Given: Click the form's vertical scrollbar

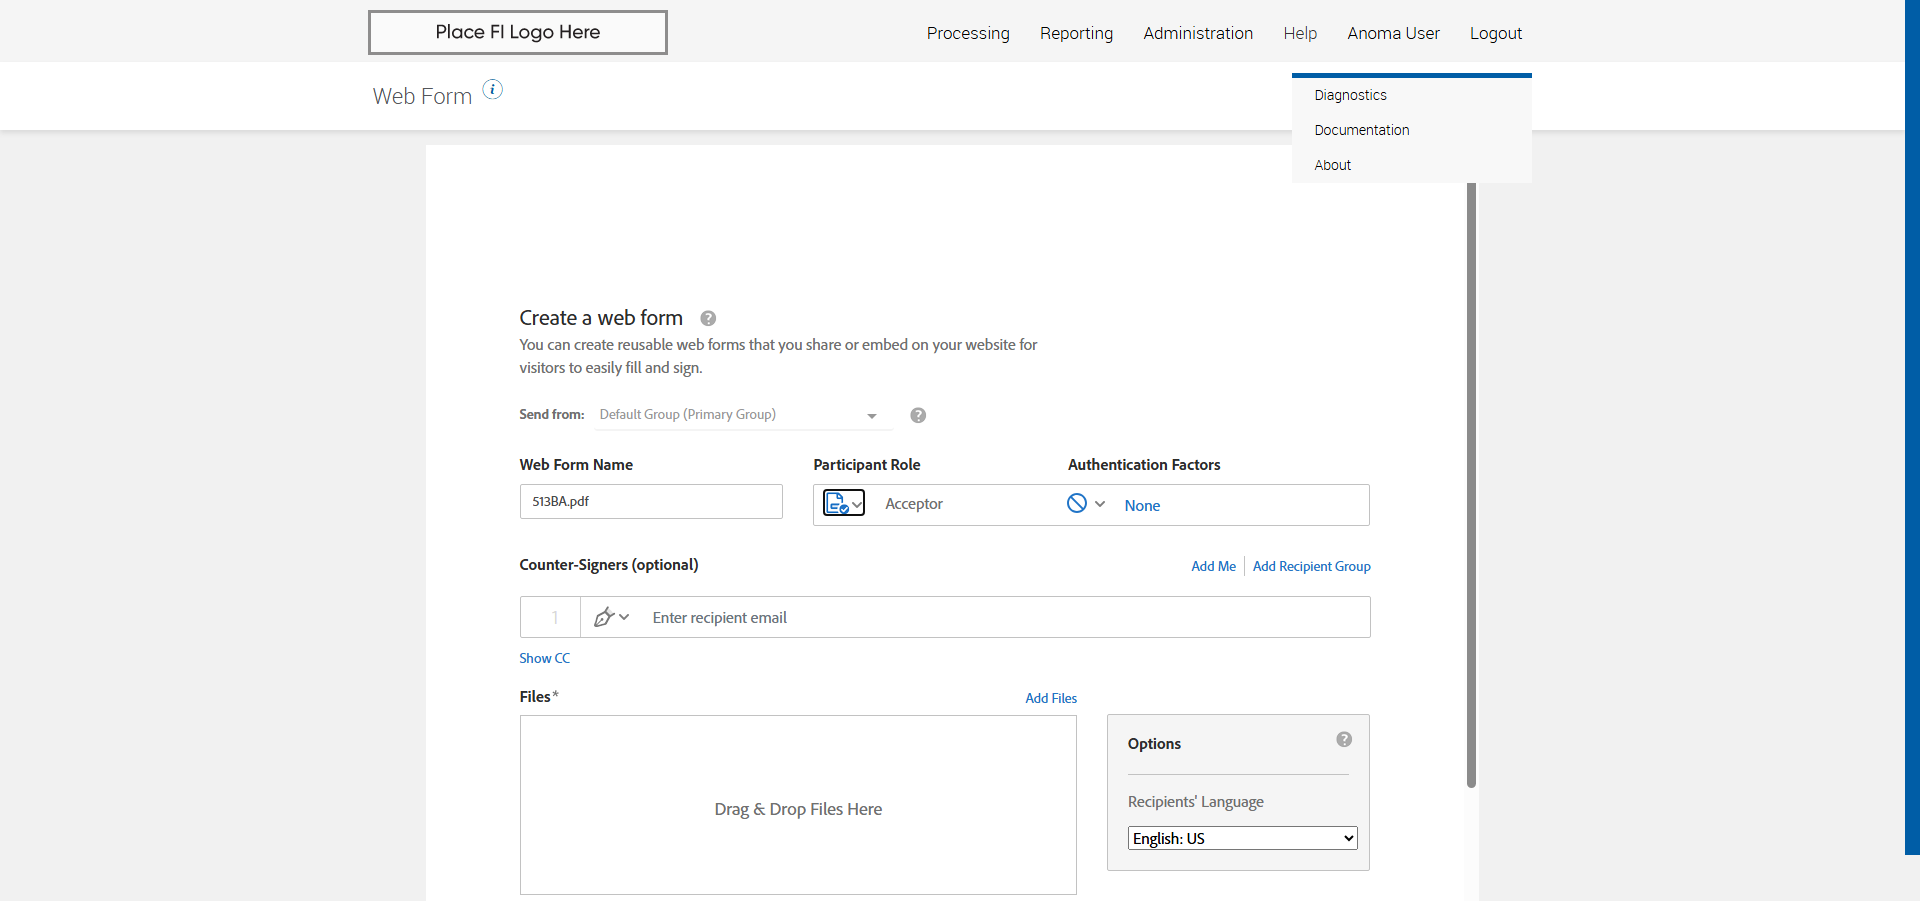Looking at the screenshot, I should (x=1471, y=480).
